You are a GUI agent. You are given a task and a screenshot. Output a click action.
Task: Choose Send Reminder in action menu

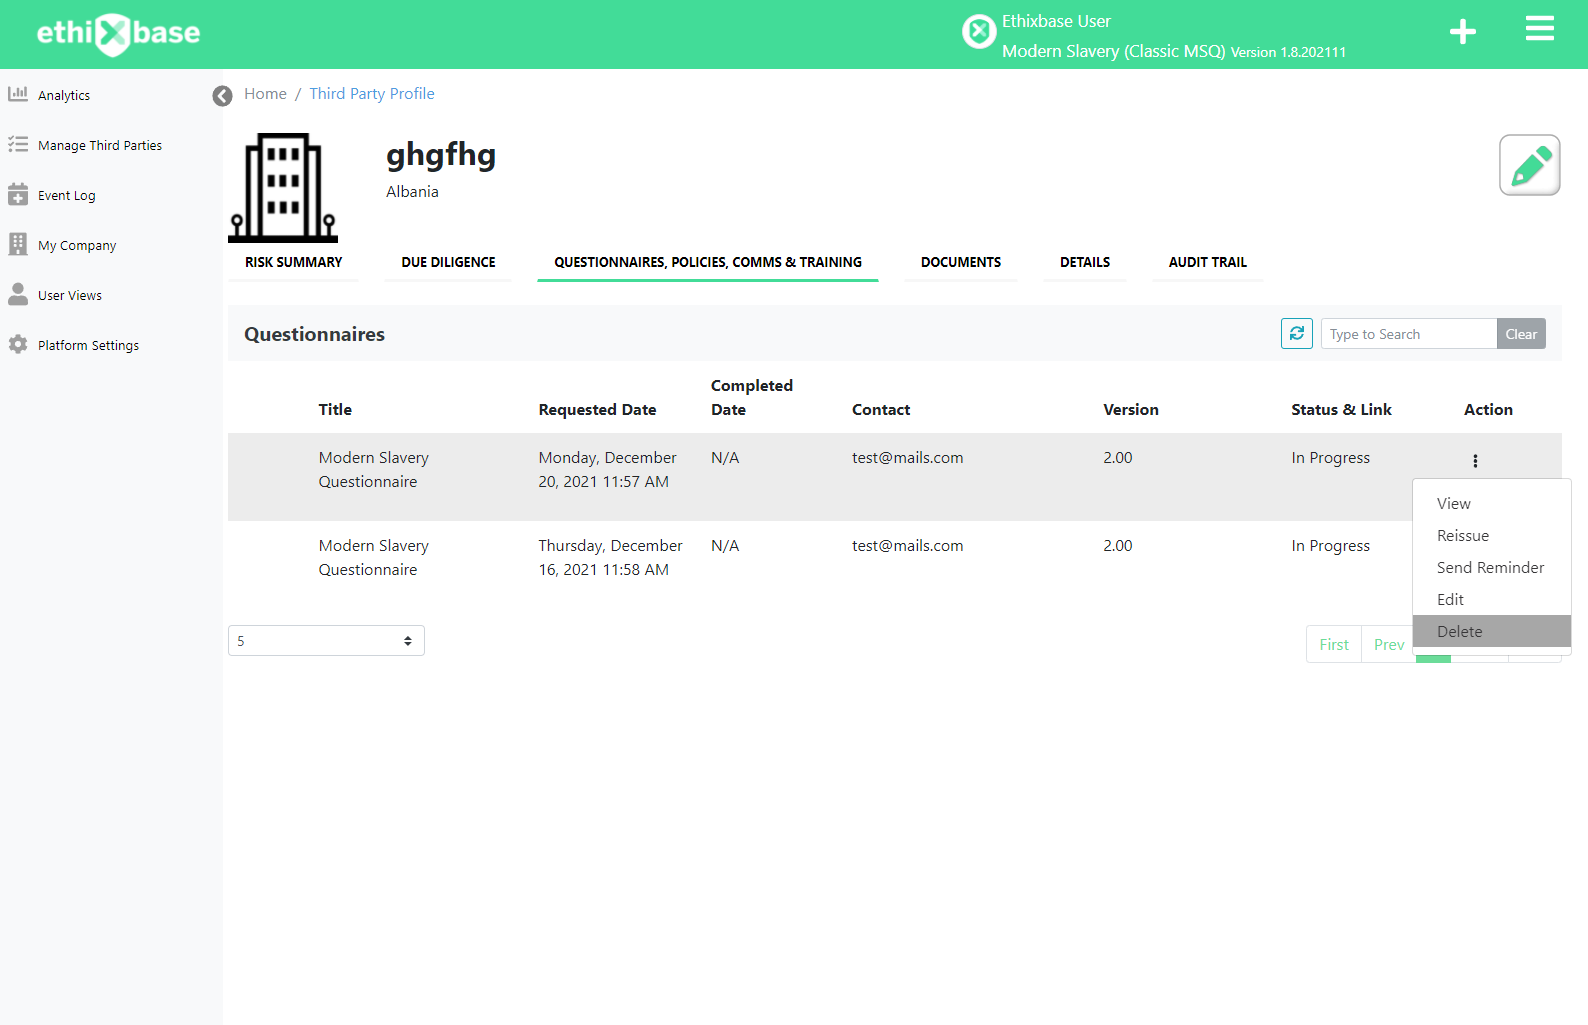(x=1491, y=567)
